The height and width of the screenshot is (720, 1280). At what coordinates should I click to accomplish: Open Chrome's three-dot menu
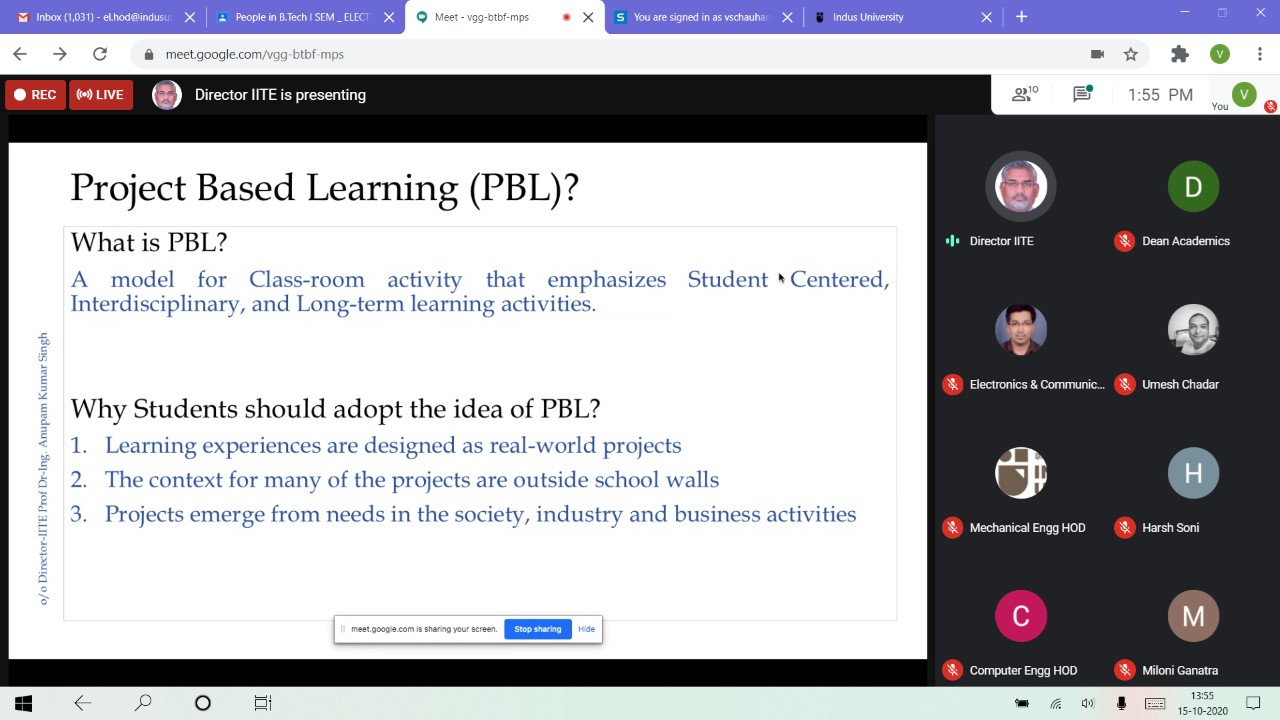(1259, 54)
